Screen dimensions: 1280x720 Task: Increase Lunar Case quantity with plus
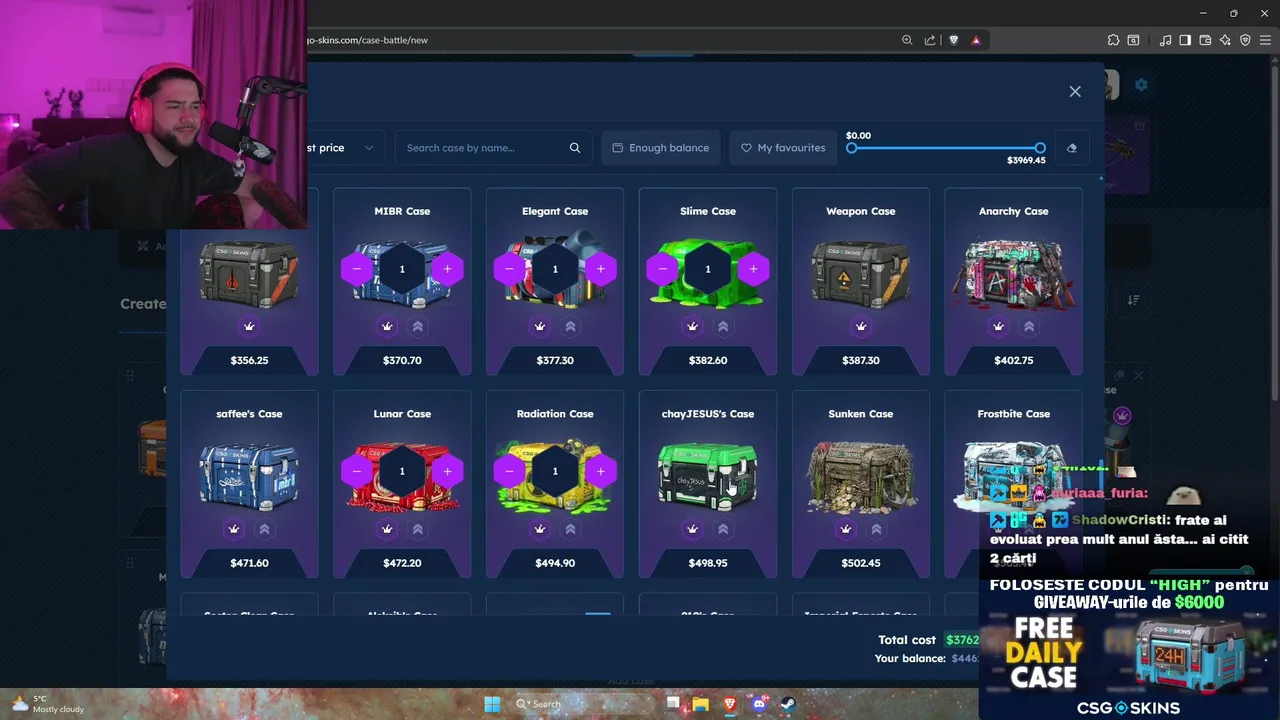(x=447, y=471)
